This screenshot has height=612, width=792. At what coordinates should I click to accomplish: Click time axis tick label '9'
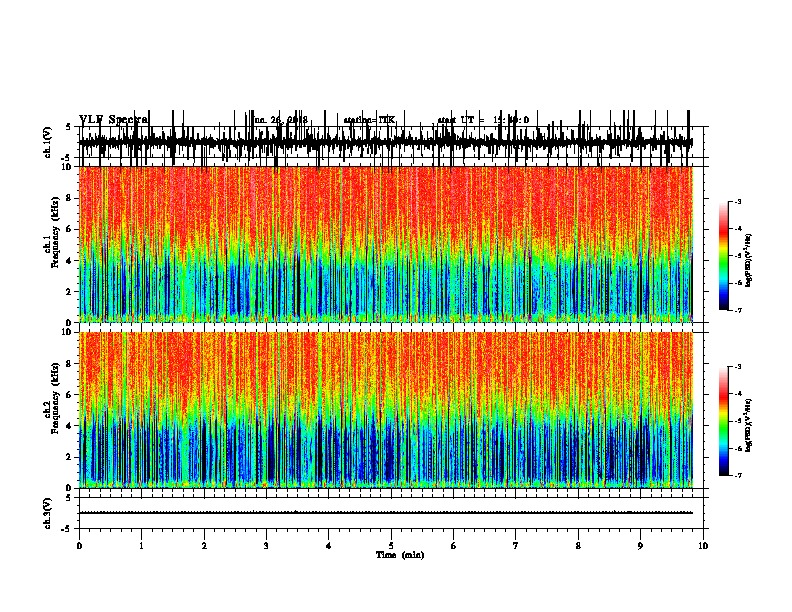click(x=640, y=546)
